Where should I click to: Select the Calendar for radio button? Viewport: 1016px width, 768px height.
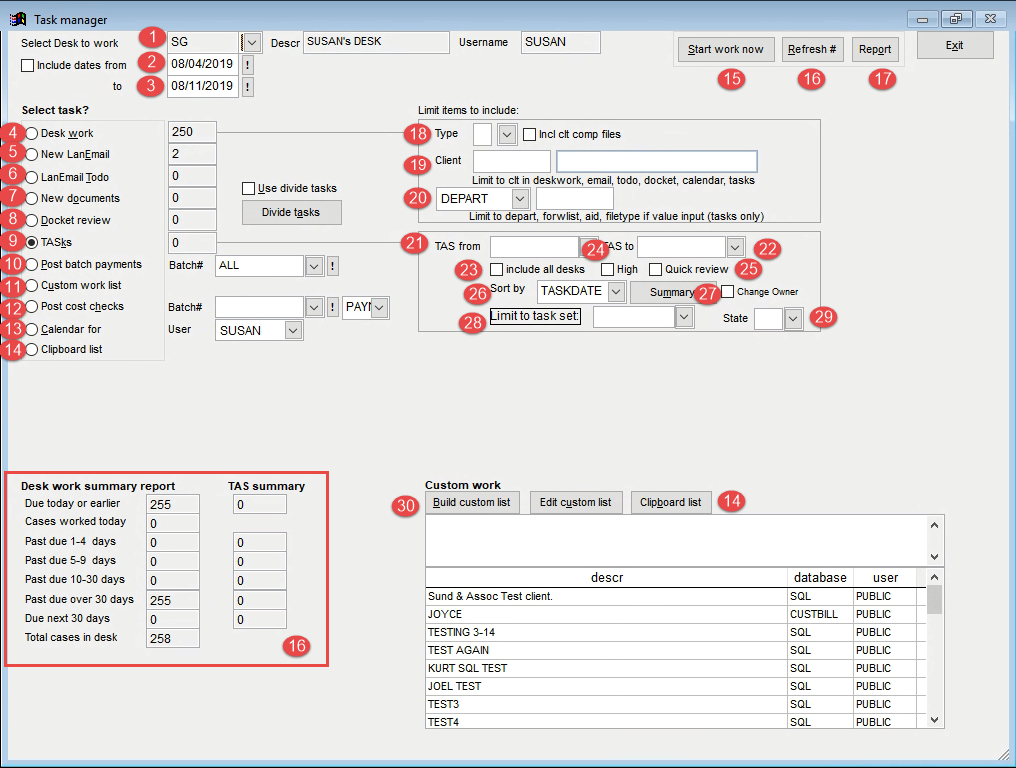(x=32, y=329)
